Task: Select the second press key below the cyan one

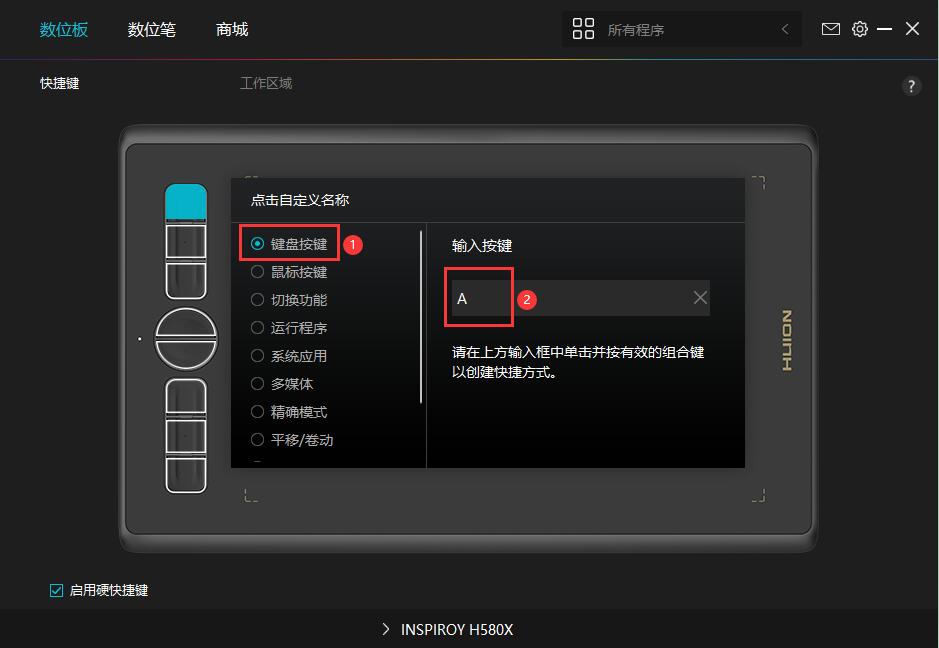Action: click(x=186, y=242)
